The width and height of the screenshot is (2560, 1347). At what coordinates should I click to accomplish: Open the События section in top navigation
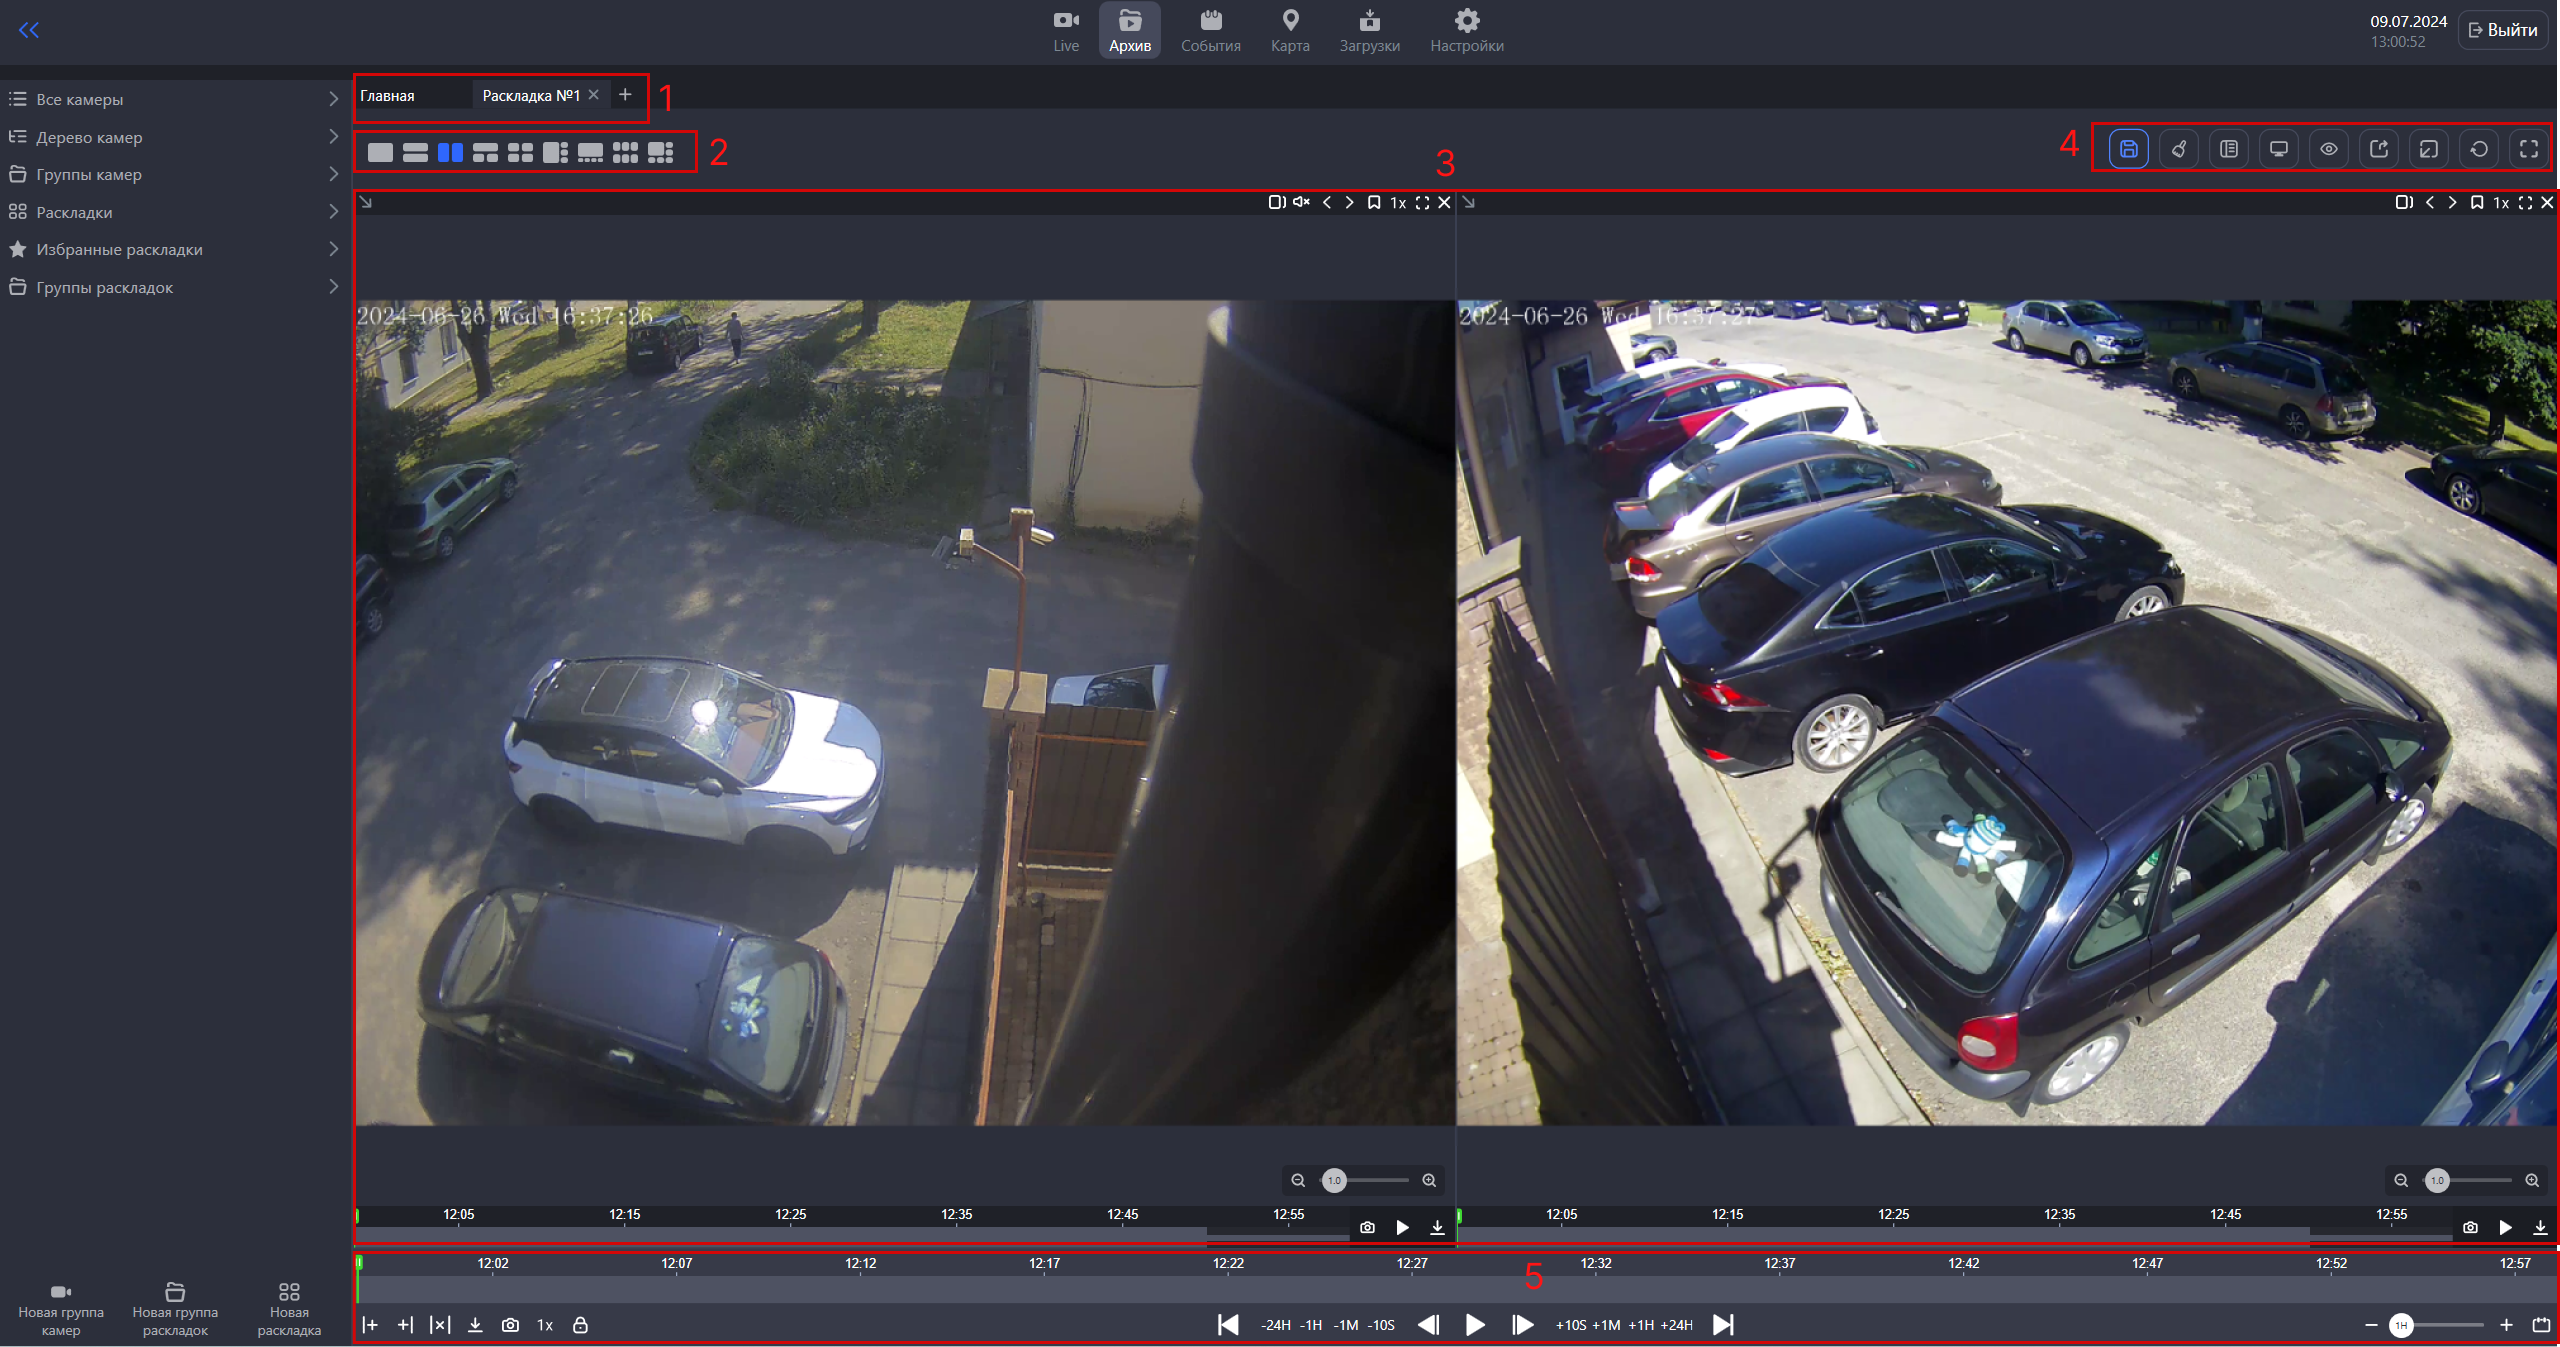click(1209, 29)
